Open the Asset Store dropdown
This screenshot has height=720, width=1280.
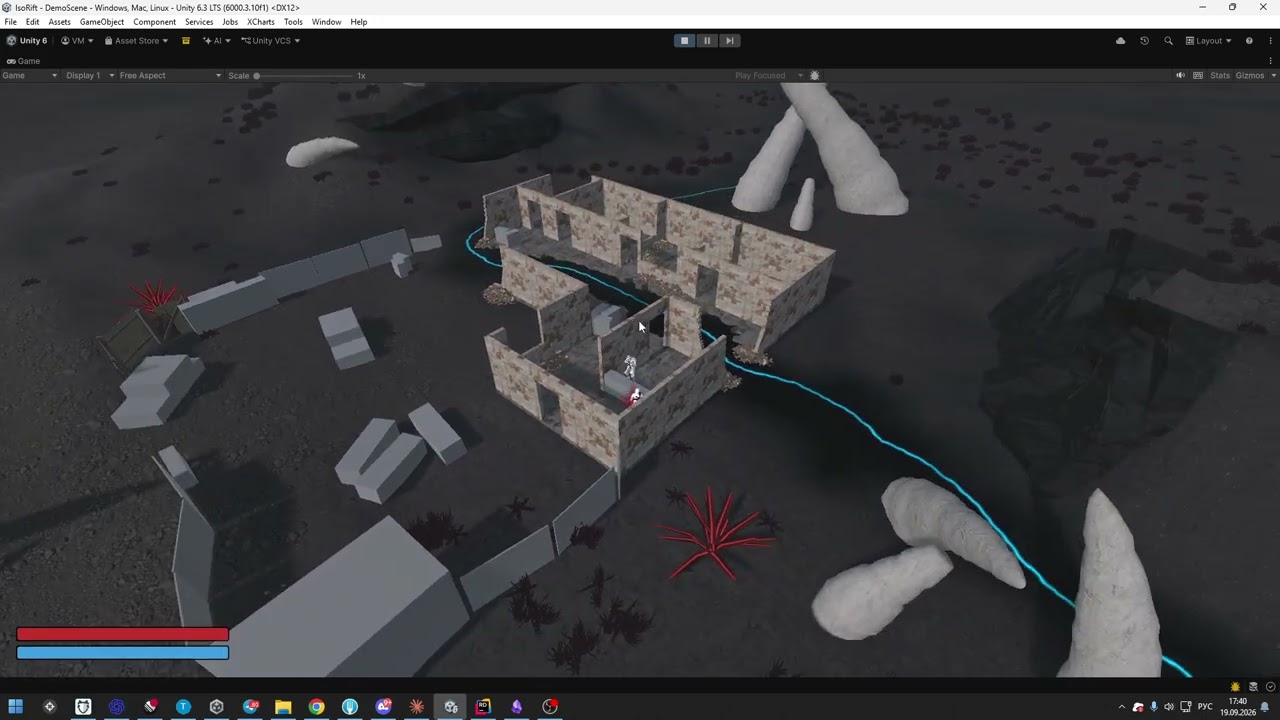pos(137,41)
